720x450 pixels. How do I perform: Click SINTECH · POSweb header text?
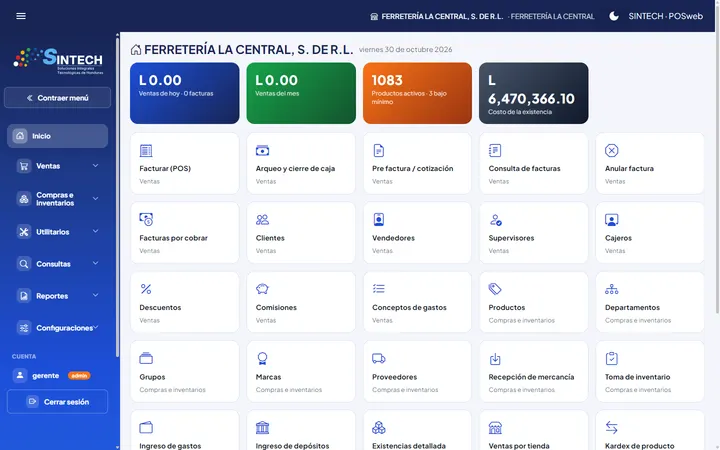pyautogui.click(x=665, y=17)
